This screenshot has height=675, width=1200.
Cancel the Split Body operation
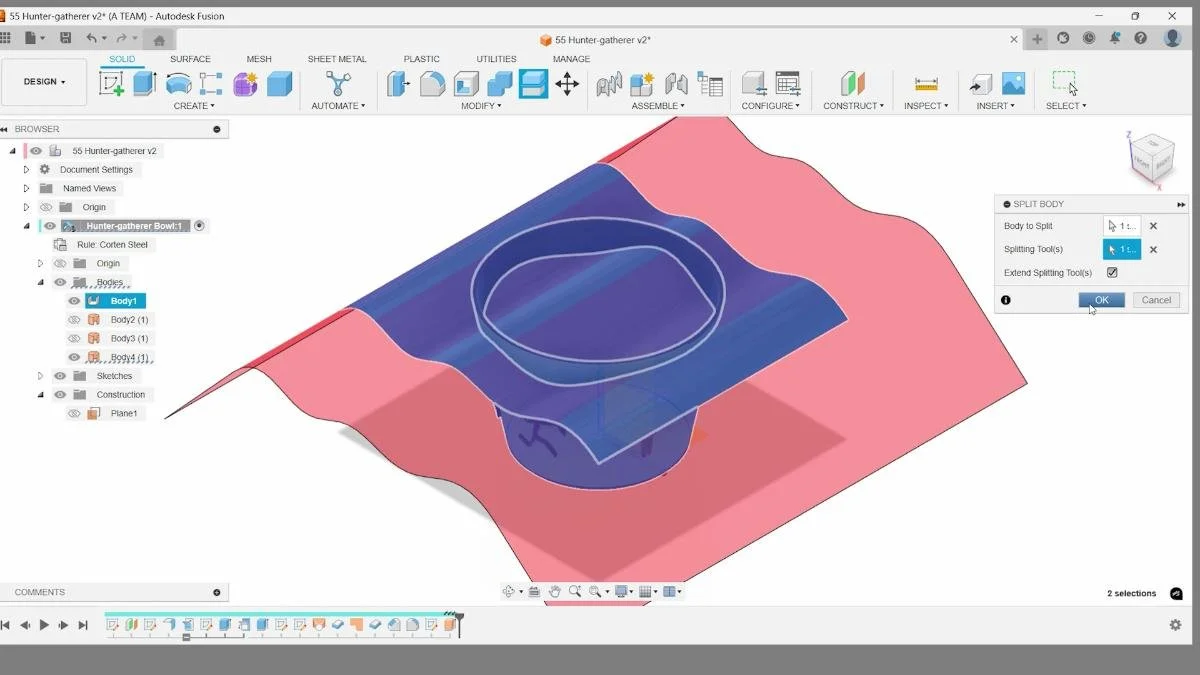1156,300
